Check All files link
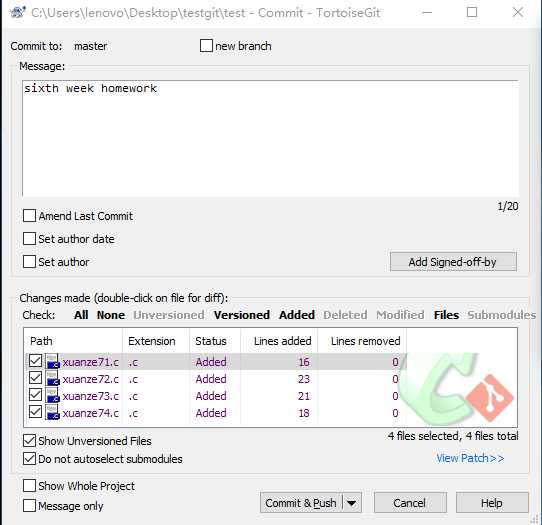 [x=81, y=315]
